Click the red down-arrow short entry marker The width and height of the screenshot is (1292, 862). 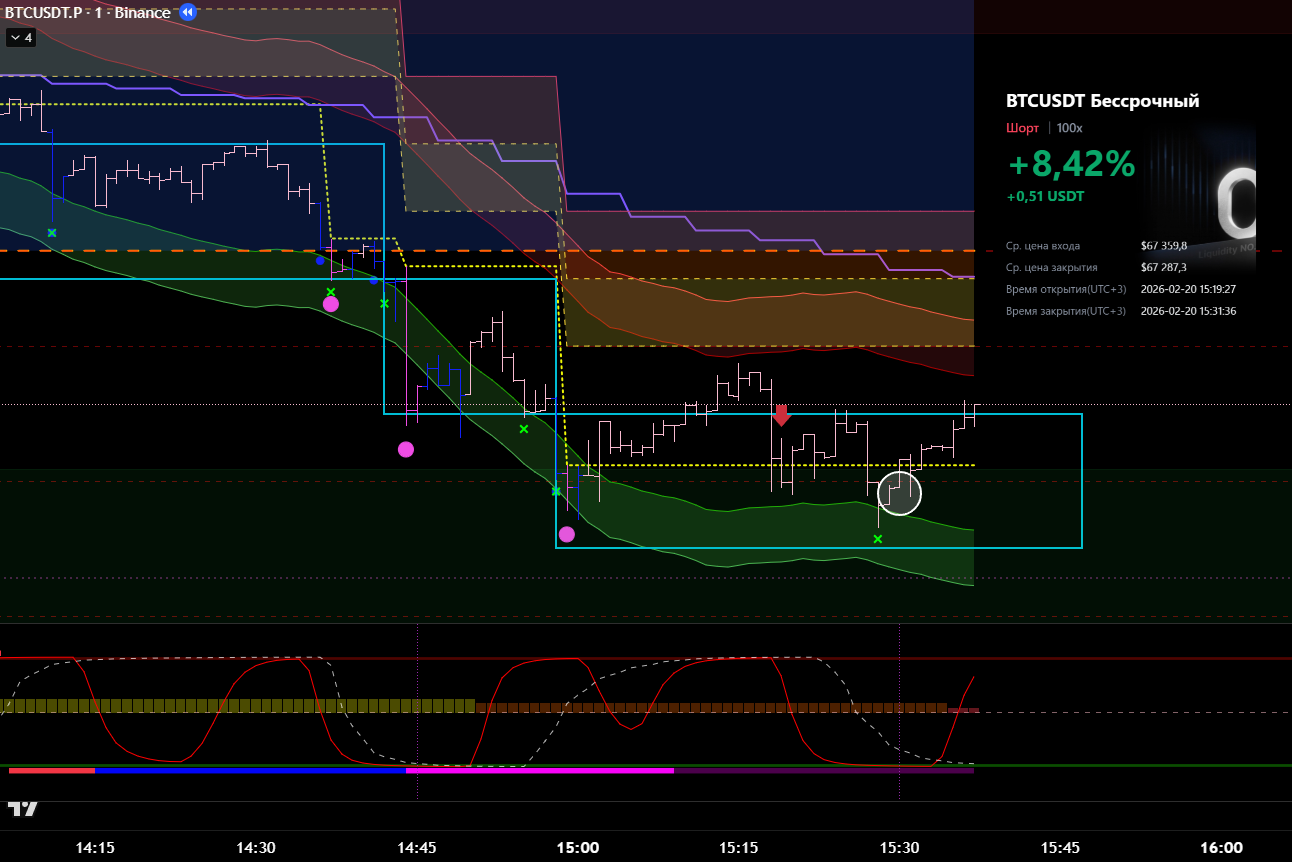(x=781, y=415)
